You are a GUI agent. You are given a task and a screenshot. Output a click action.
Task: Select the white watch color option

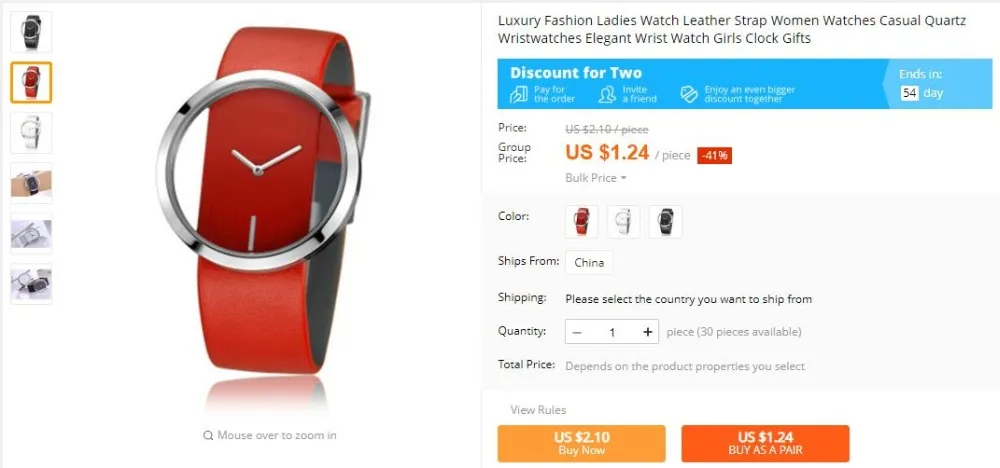tap(624, 222)
